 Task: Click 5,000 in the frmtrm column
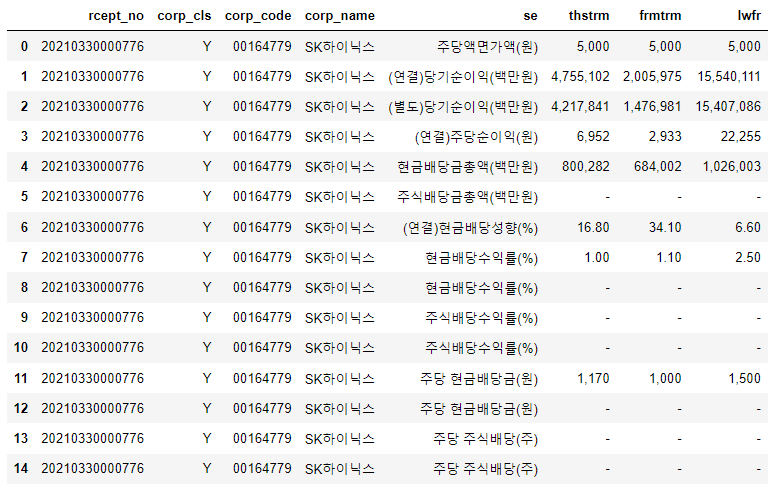[665, 46]
